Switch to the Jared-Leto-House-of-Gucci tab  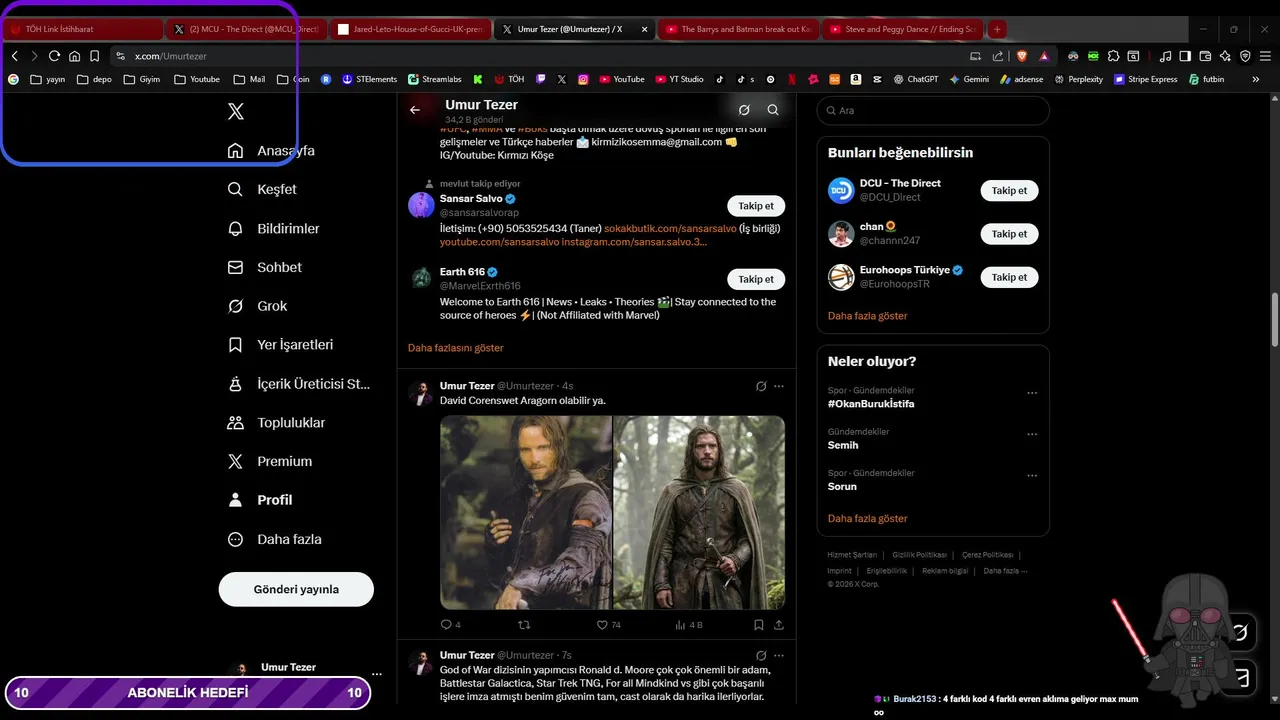pos(410,29)
